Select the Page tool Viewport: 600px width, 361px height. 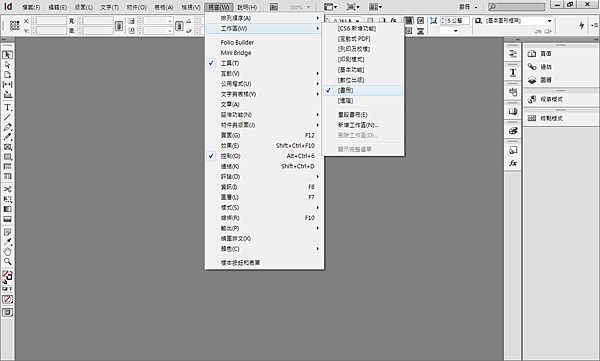pyautogui.click(x=7, y=75)
